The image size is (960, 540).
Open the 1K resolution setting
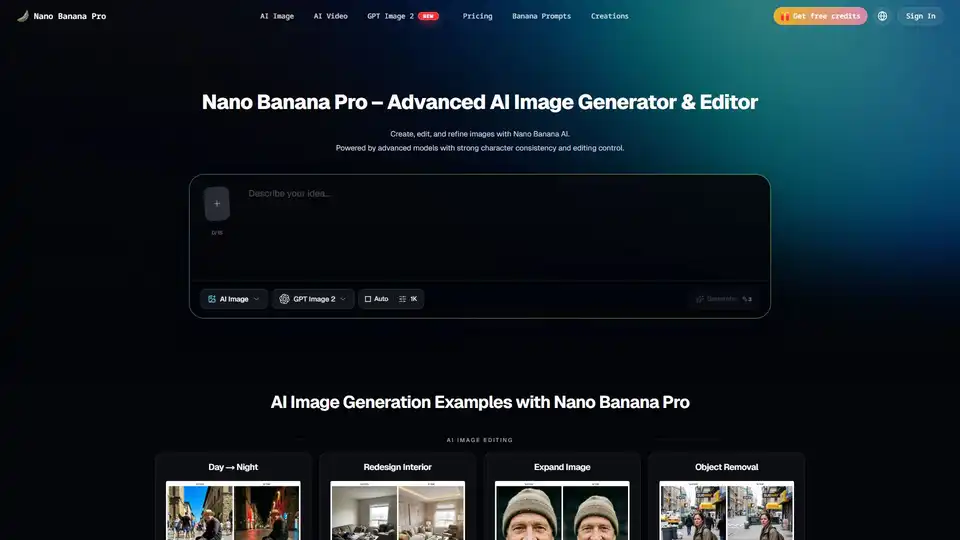pyautogui.click(x=408, y=299)
